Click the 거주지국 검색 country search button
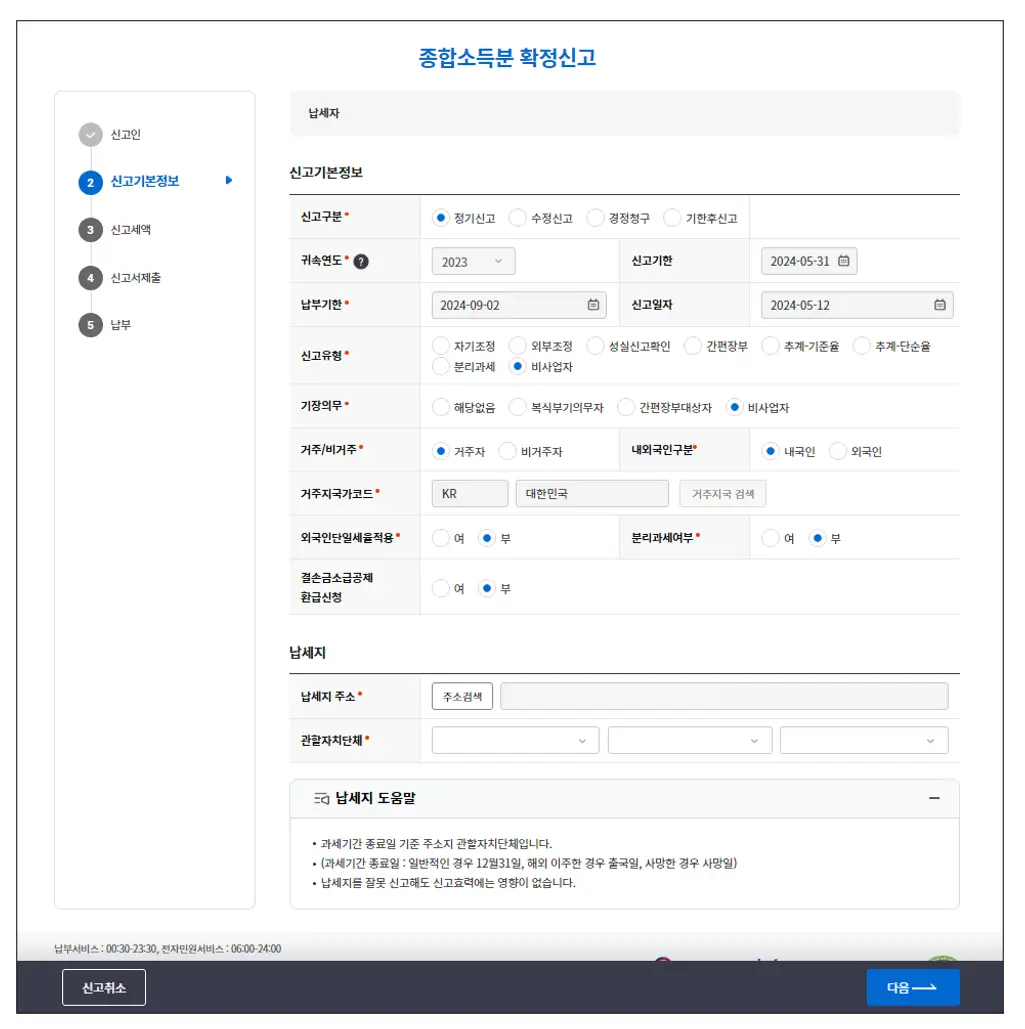Viewport: 1025px width, 1029px height. (x=722, y=492)
